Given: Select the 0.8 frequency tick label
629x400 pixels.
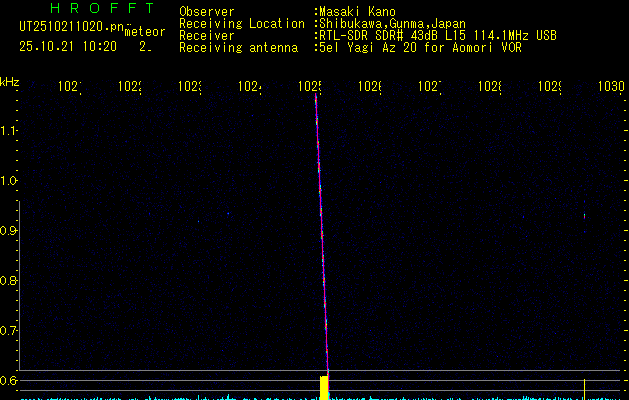Looking at the screenshot, I should pyautogui.click(x=9, y=281).
